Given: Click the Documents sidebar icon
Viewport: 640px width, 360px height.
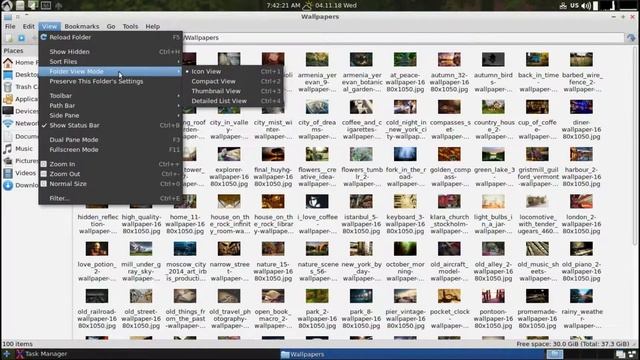Looking at the screenshot, I should (8, 136).
